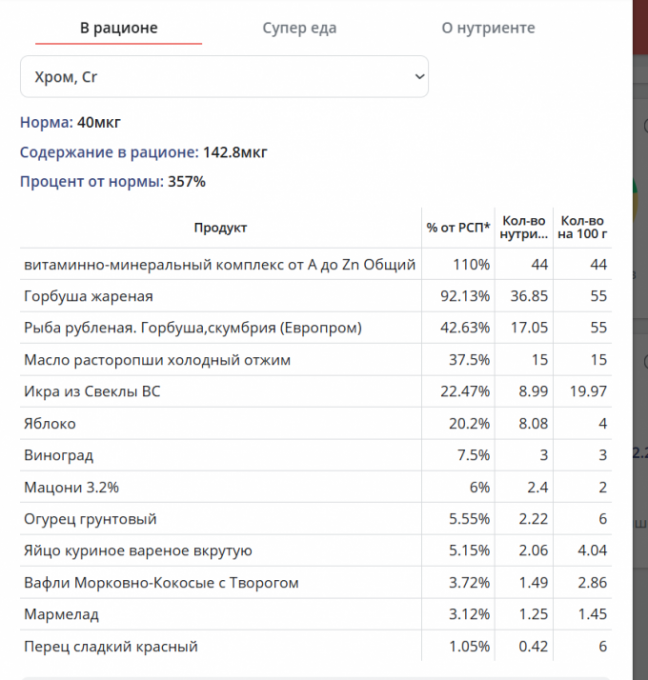The height and width of the screenshot is (680, 648).
Task: Select the "Мацони 3.2%" entry
Action: [71, 488]
